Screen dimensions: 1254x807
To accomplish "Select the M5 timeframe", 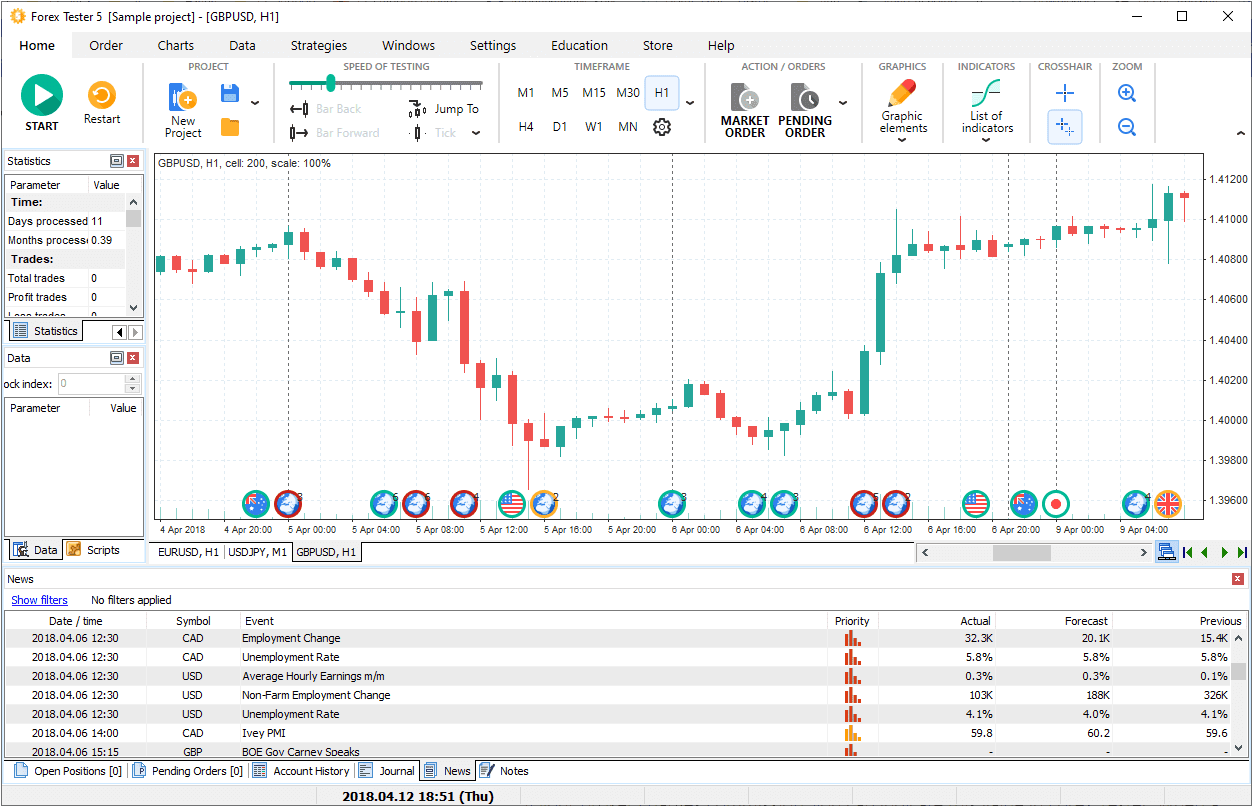I will click(560, 92).
